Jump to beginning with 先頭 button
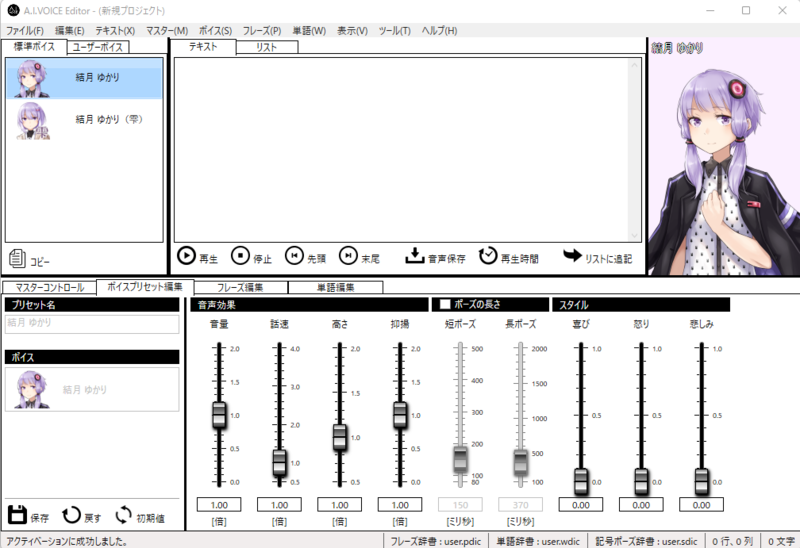The width and height of the screenshot is (800, 548). 305,256
